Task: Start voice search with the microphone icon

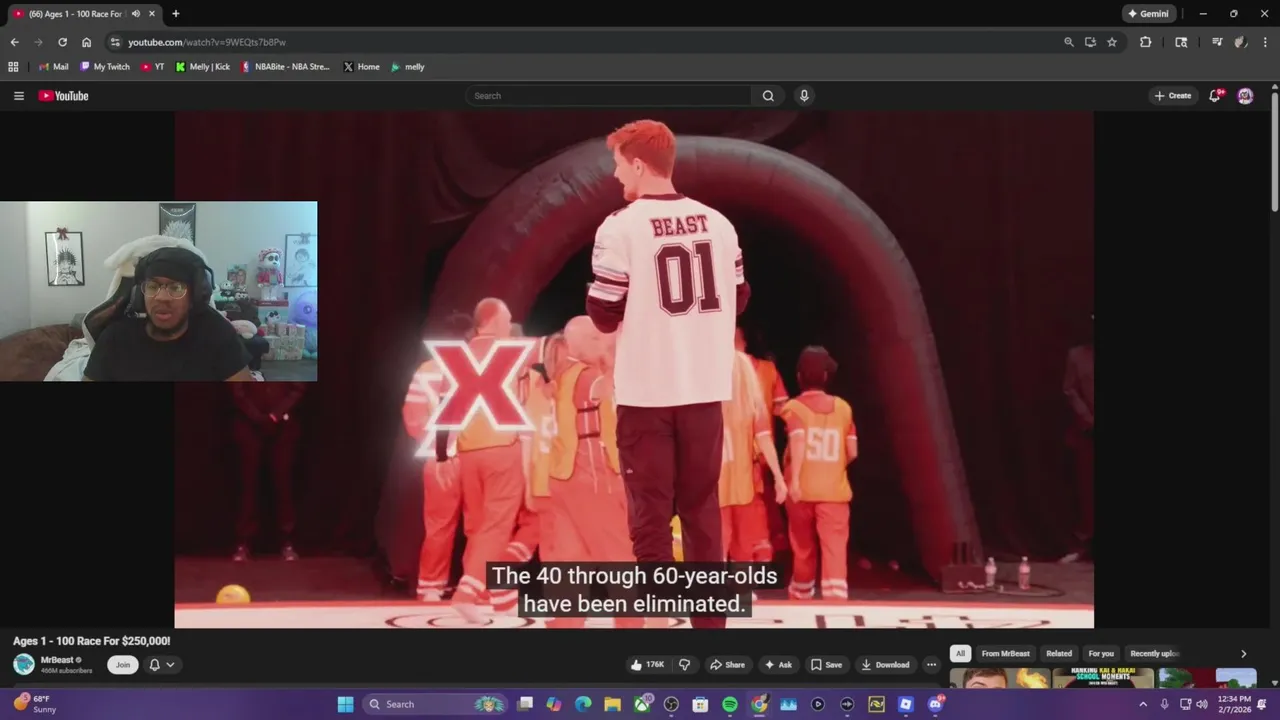Action: point(804,96)
